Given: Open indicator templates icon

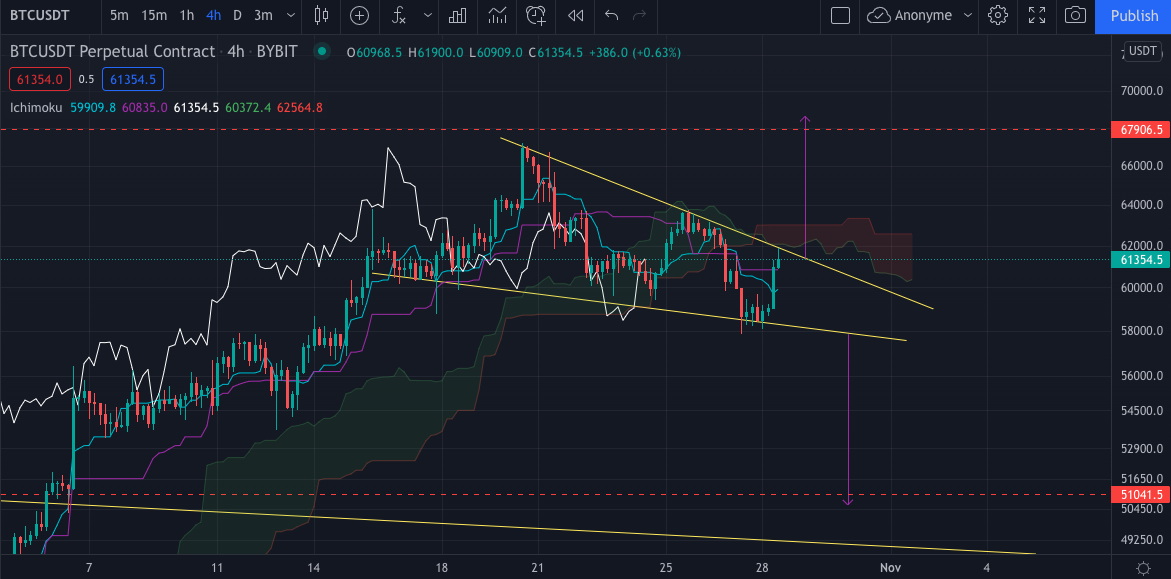Looking at the screenshot, I should click(497, 15).
